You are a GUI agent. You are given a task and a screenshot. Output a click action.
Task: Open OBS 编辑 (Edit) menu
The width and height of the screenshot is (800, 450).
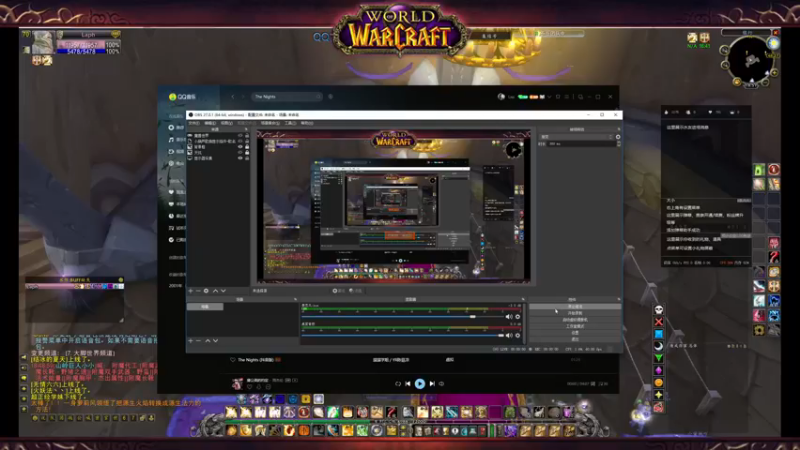[210, 123]
